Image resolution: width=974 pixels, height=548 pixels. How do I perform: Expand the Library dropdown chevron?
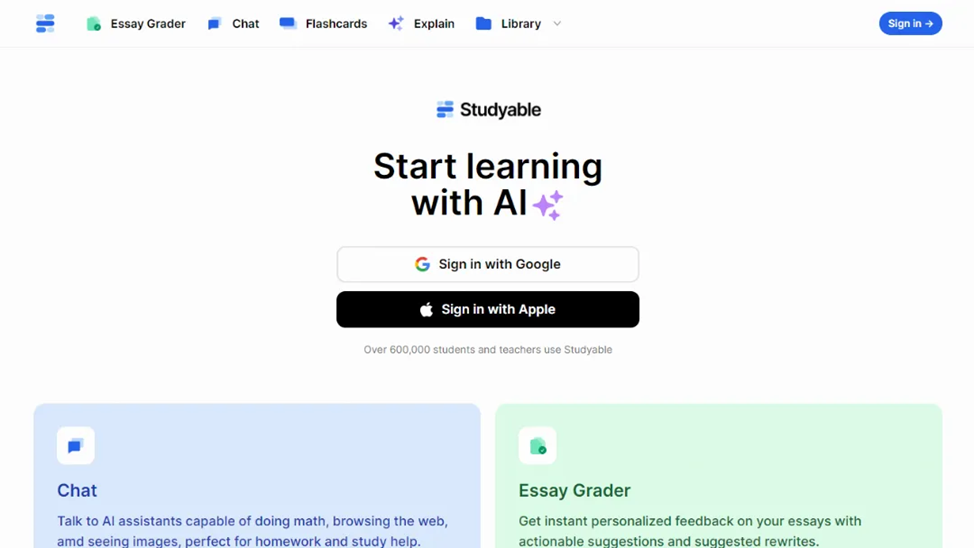coord(557,24)
